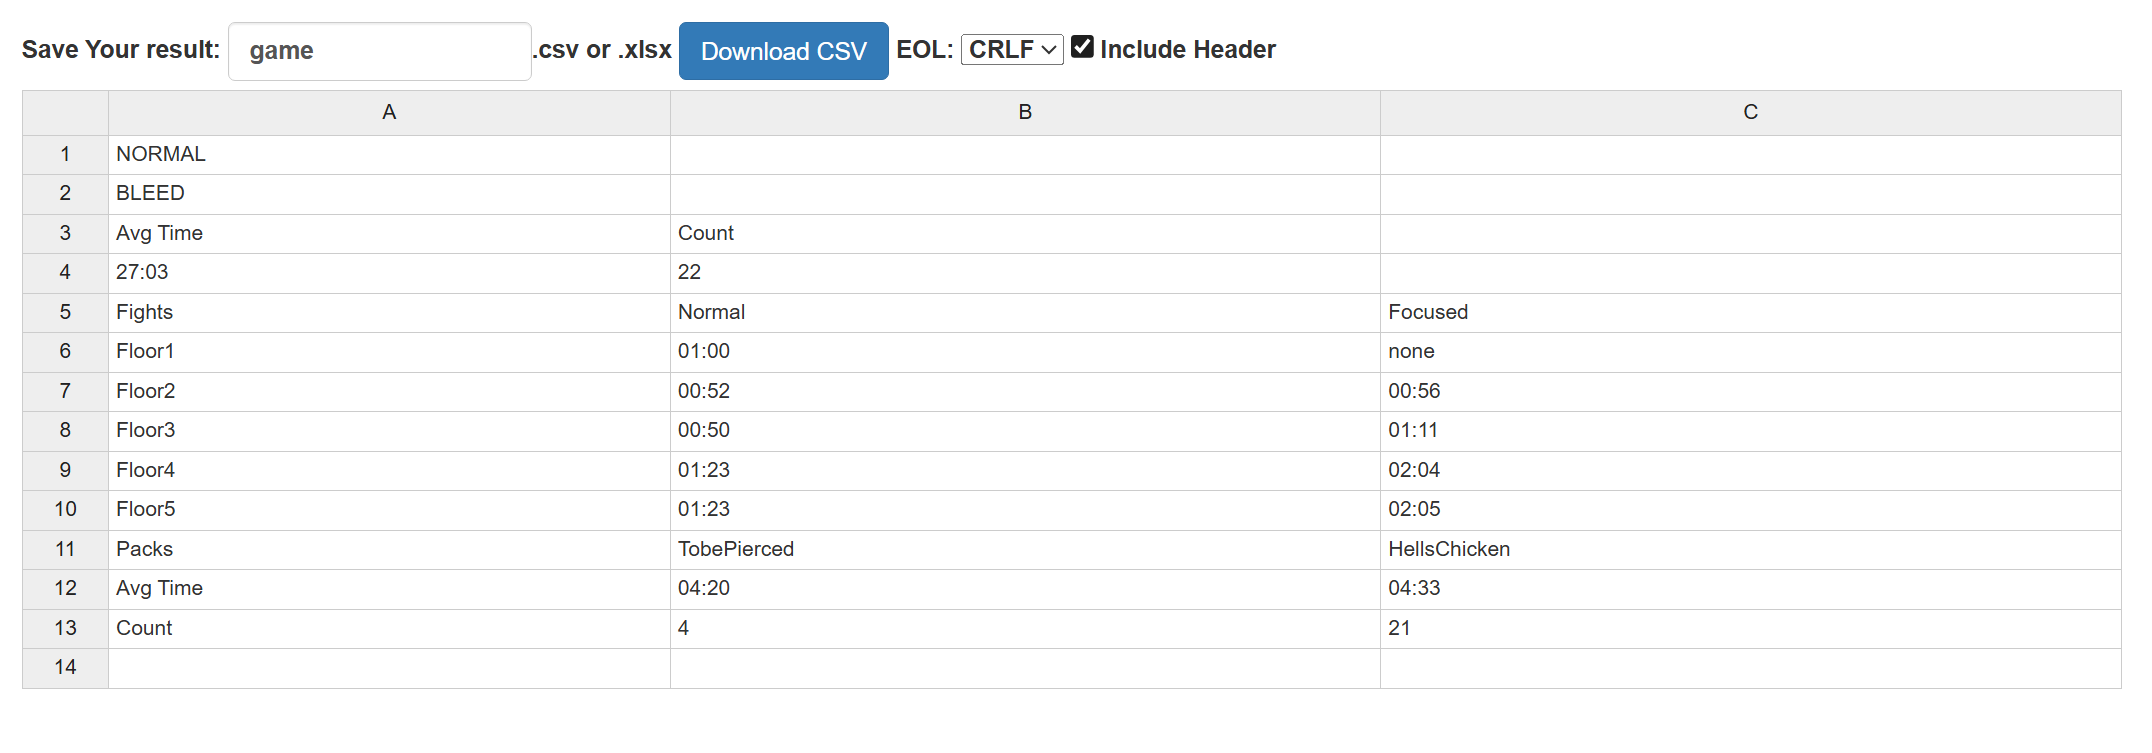The height and width of the screenshot is (753, 2152).
Task: Click the 00:50 cell
Action: click(1025, 431)
